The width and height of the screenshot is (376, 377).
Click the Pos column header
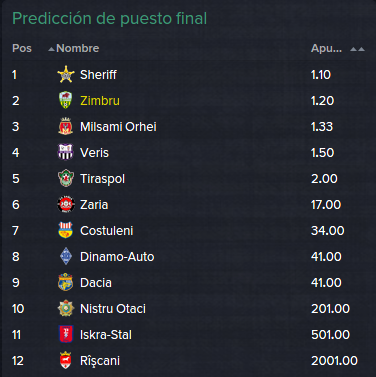click(22, 48)
